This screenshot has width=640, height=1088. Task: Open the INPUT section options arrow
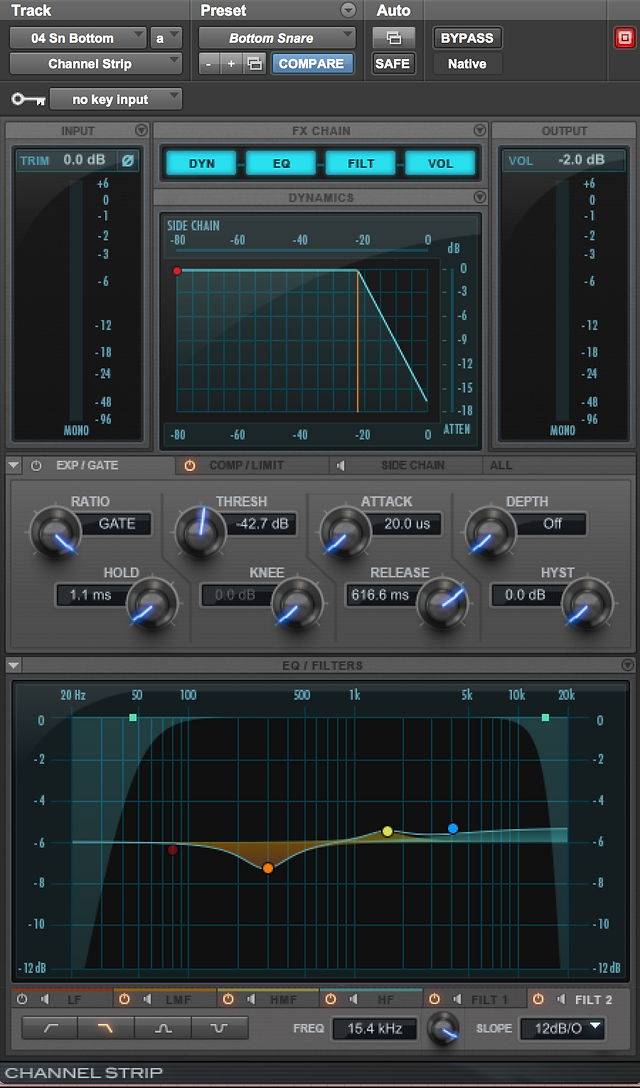141,130
